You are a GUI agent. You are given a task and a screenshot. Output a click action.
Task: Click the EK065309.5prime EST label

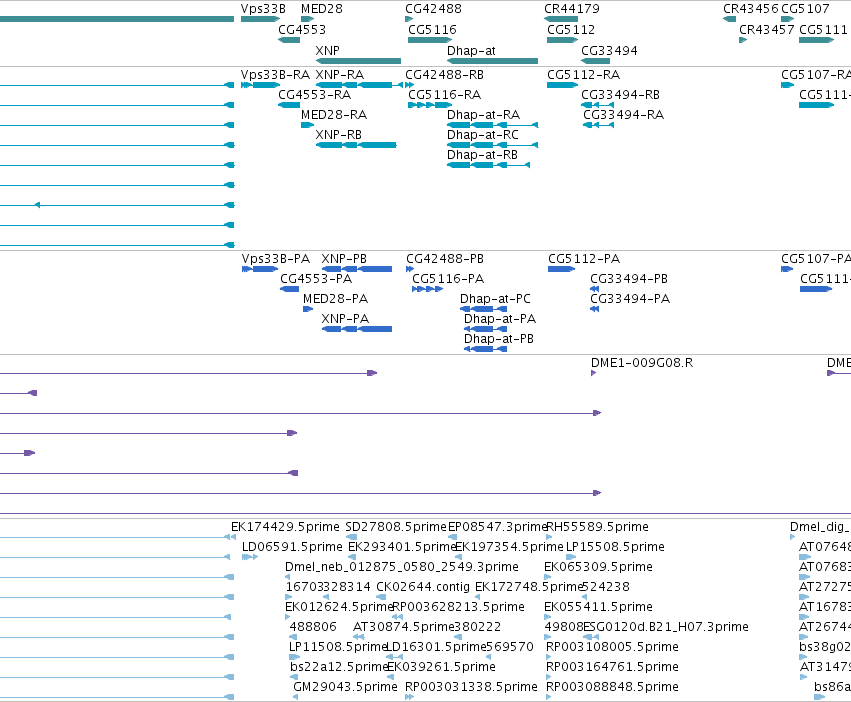point(598,567)
